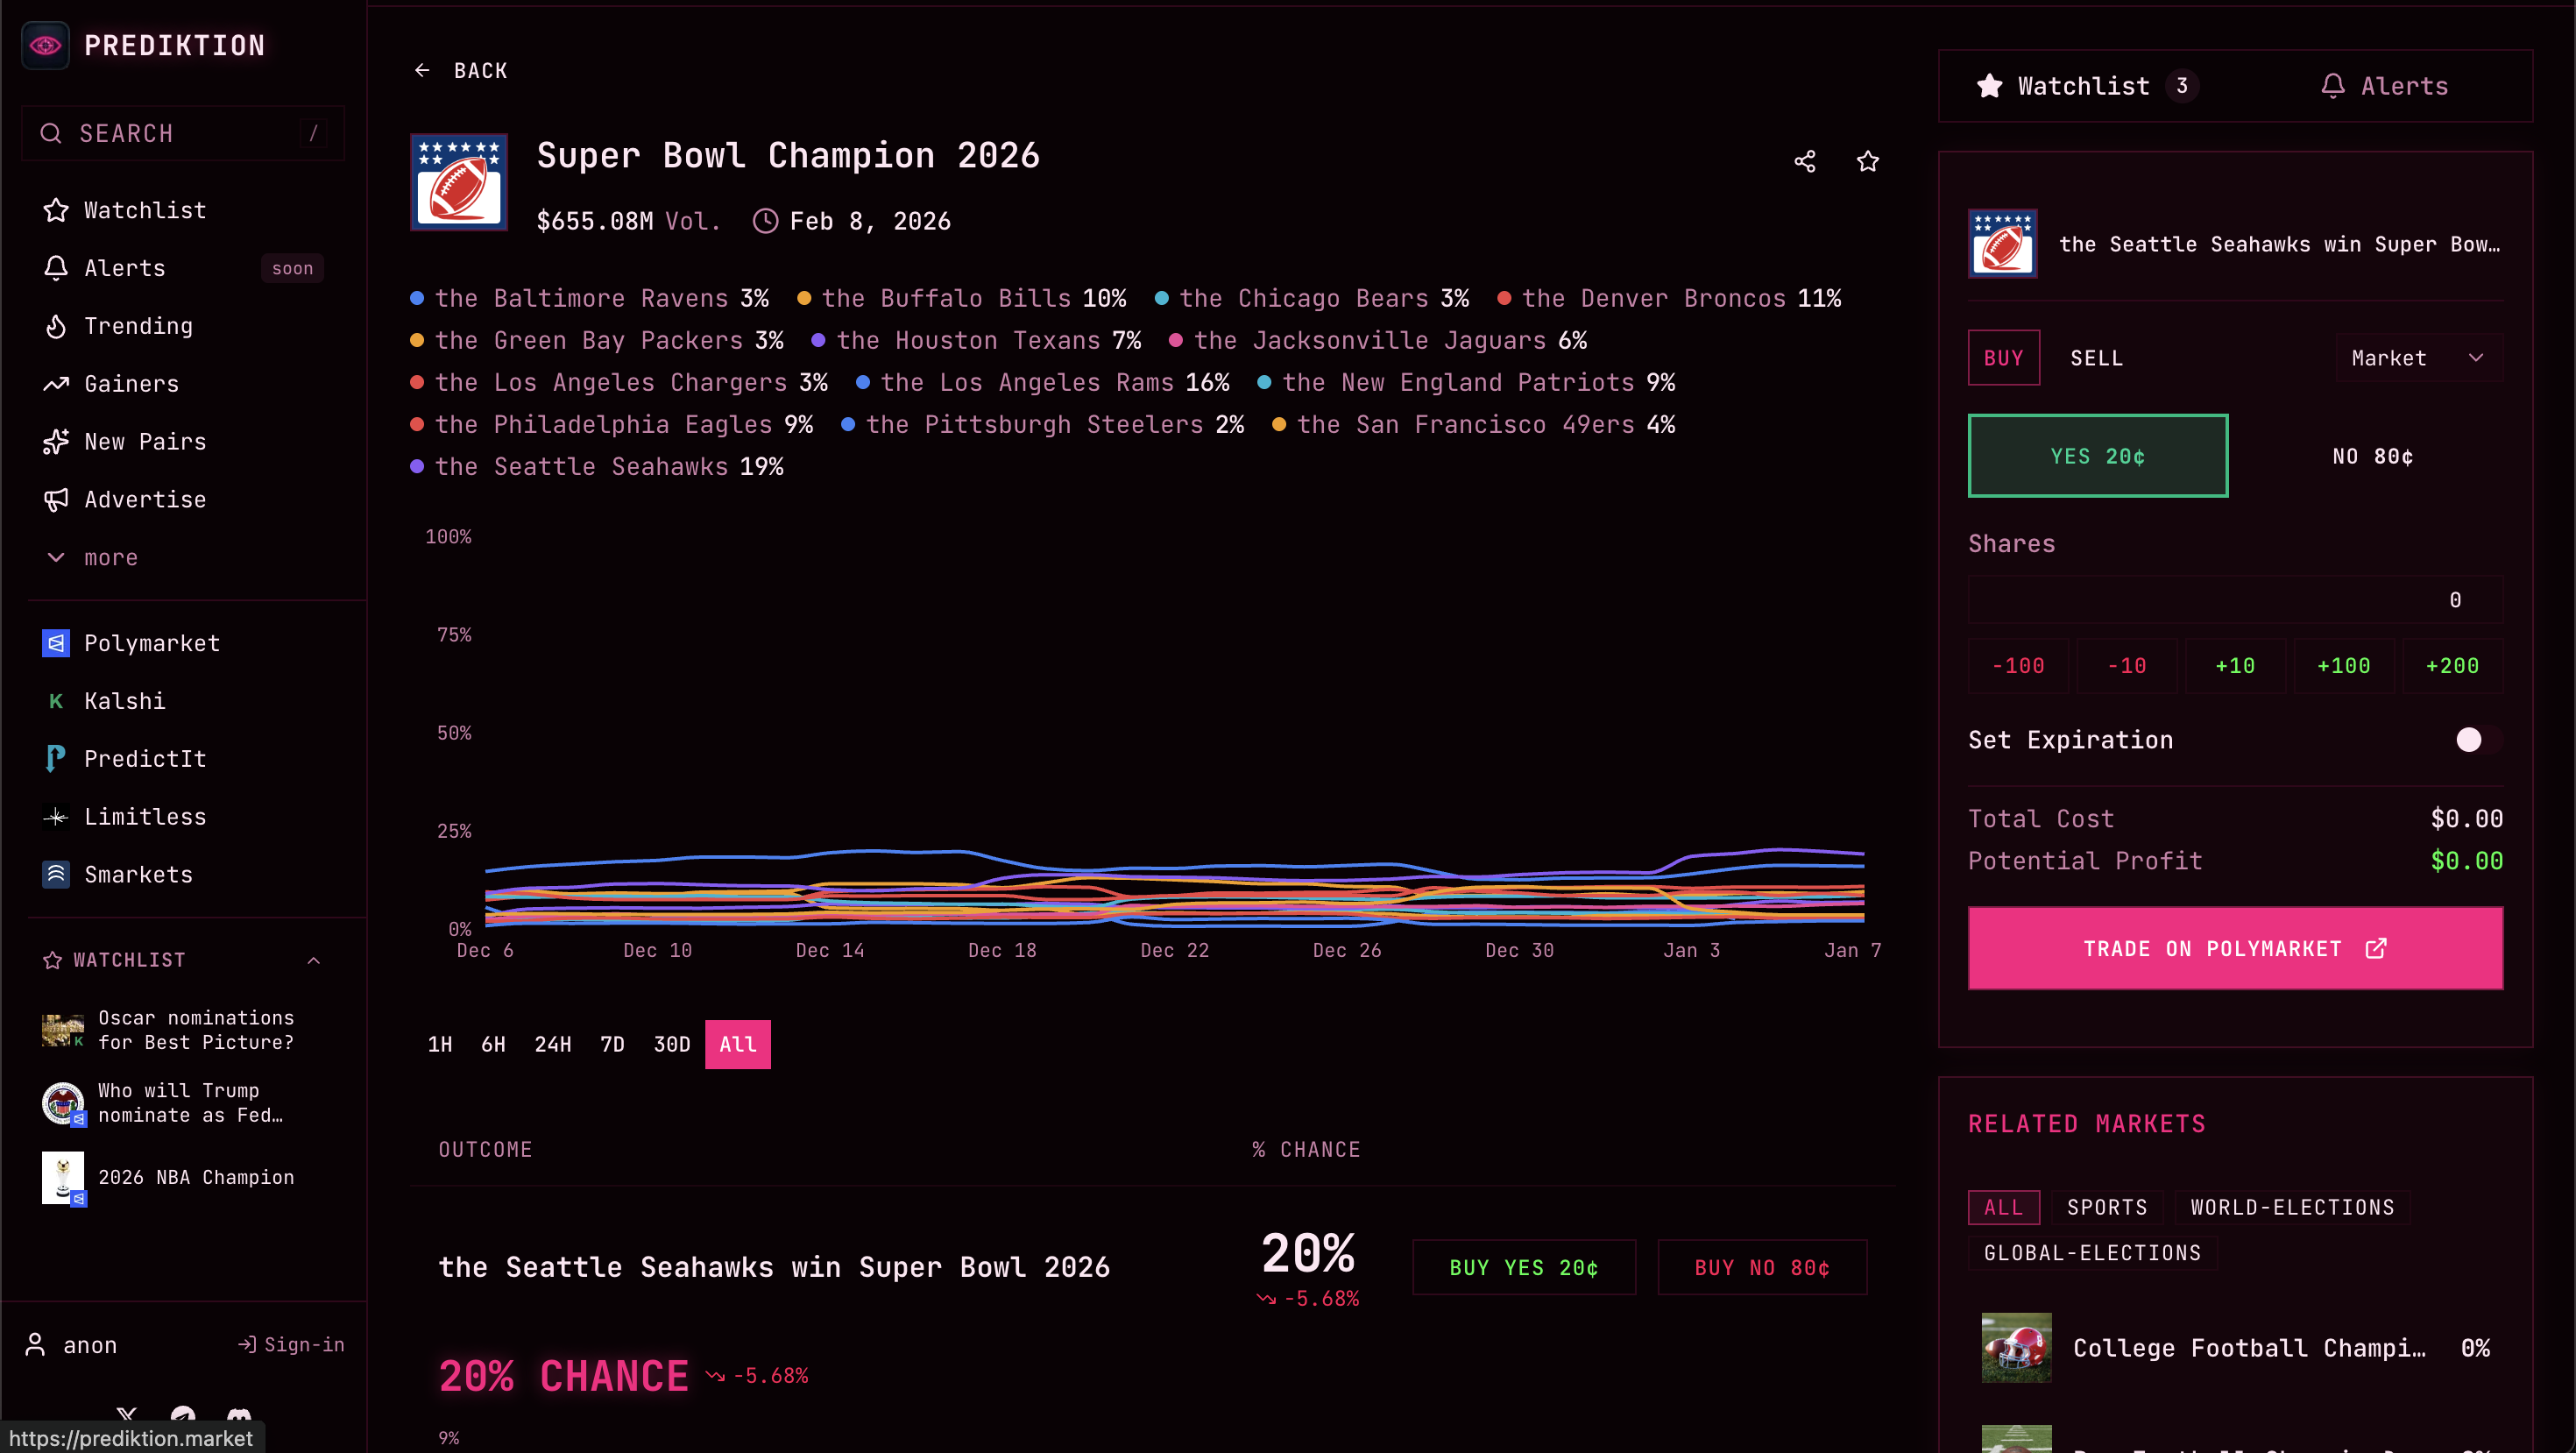This screenshot has height=1453, width=2576.
Task: Switch to the SELL tab
Action: (x=2096, y=358)
